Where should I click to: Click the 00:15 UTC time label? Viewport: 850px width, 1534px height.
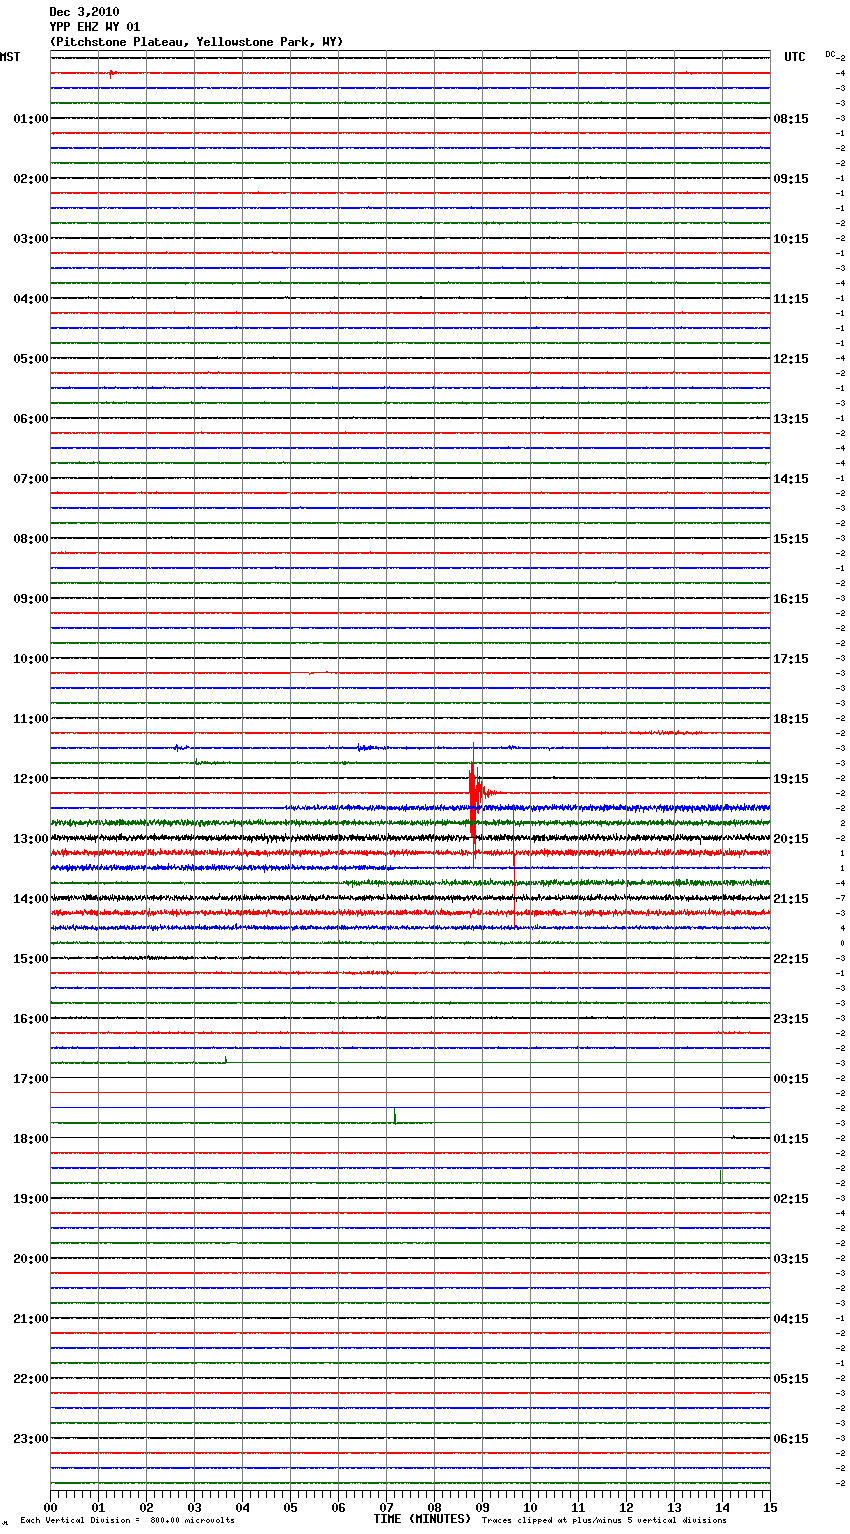[x=791, y=1079]
